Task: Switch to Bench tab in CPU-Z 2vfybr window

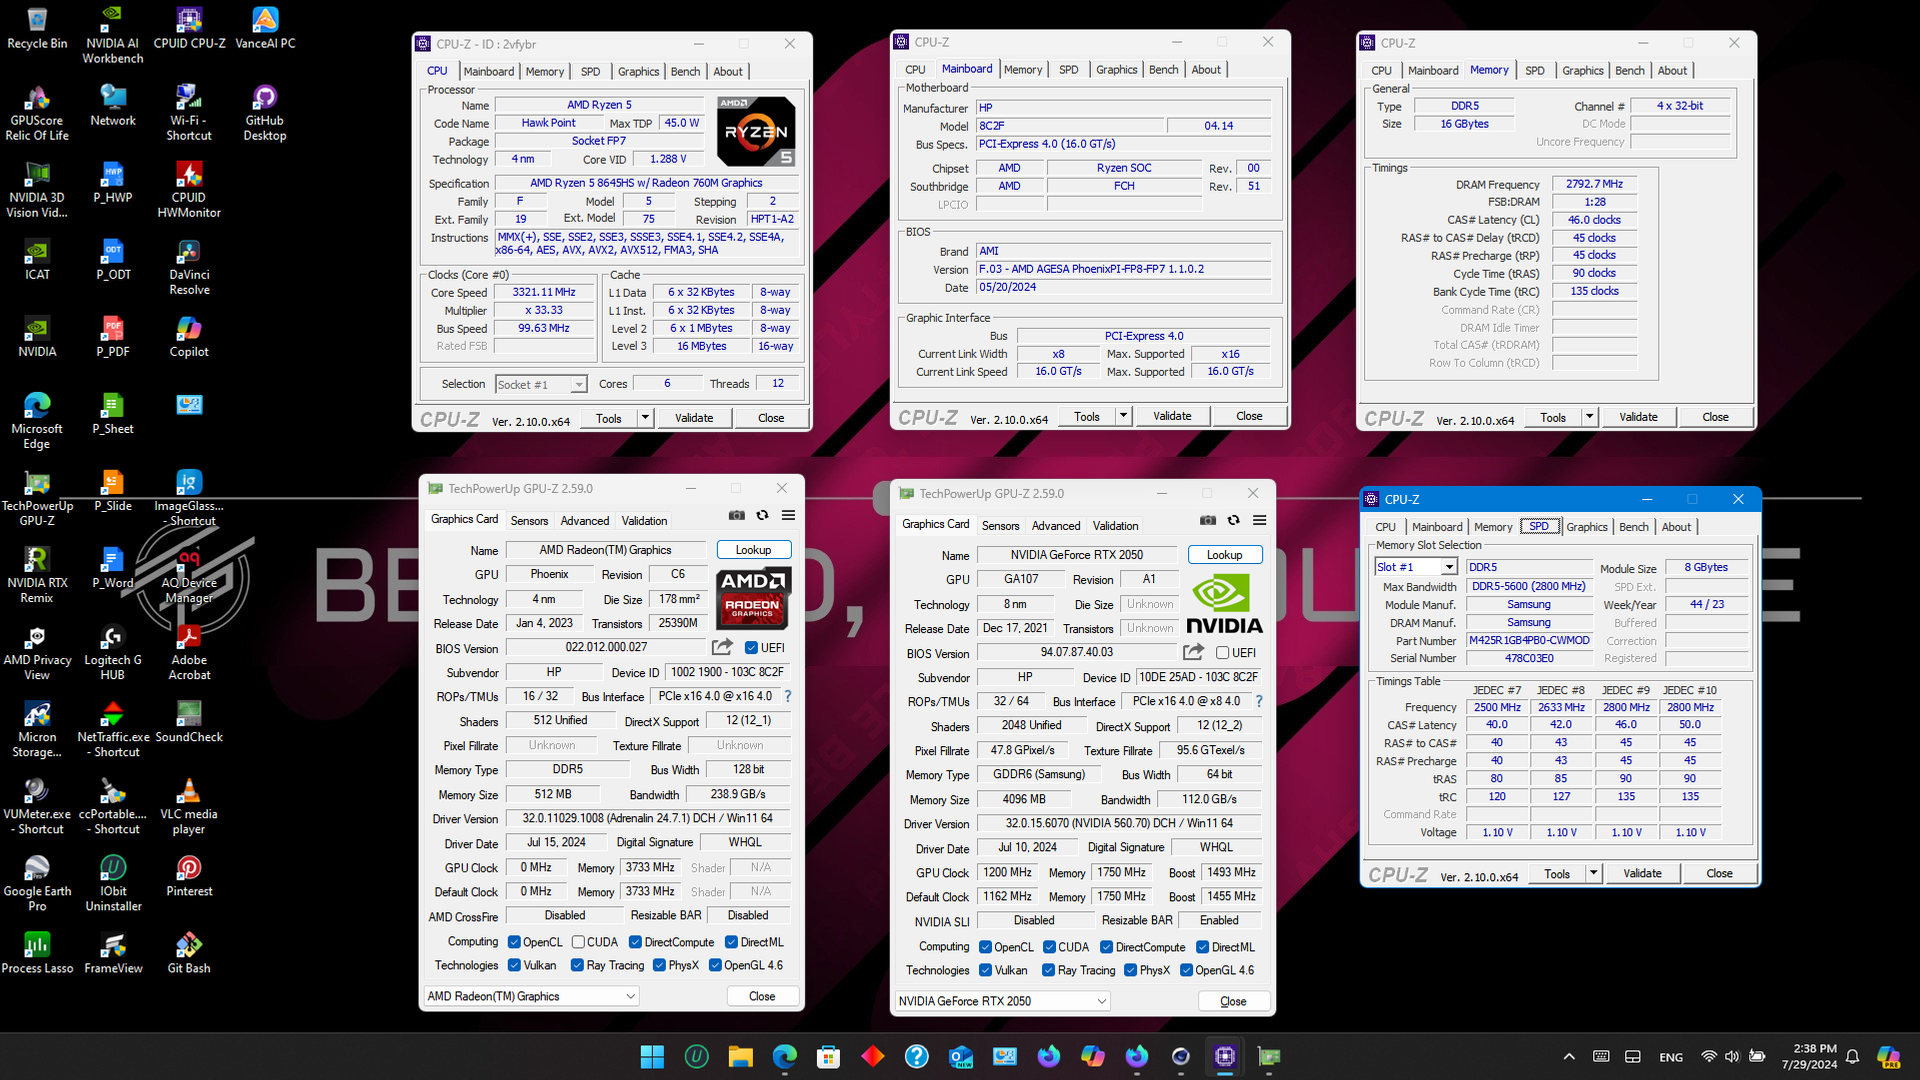Action: pyautogui.click(x=685, y=71)
